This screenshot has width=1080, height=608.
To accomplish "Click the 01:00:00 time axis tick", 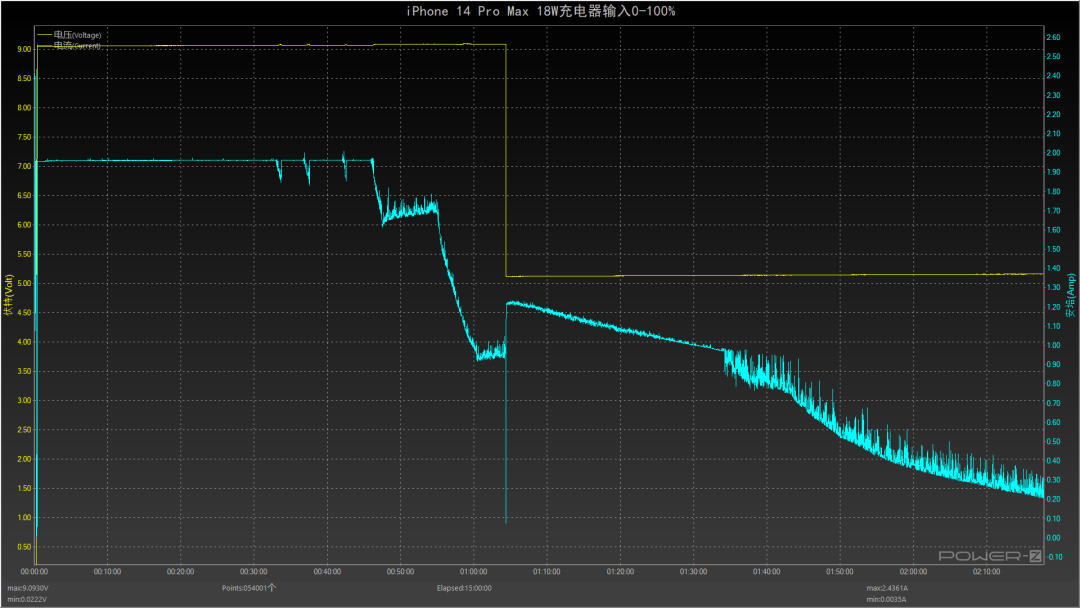I will [x=473, y=572].
